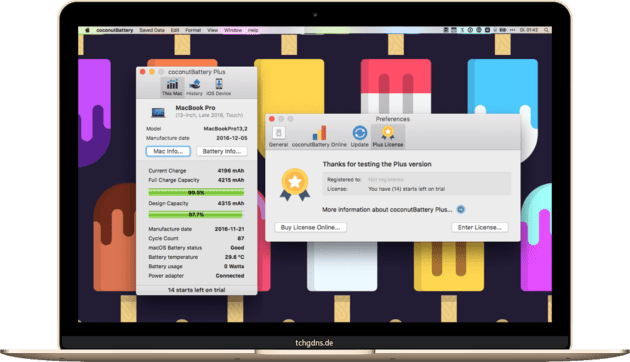The height and width of the screenshot is (362, 630).
Task: Click the battery status icon in menu bar
Action: (x=503, y=30)
